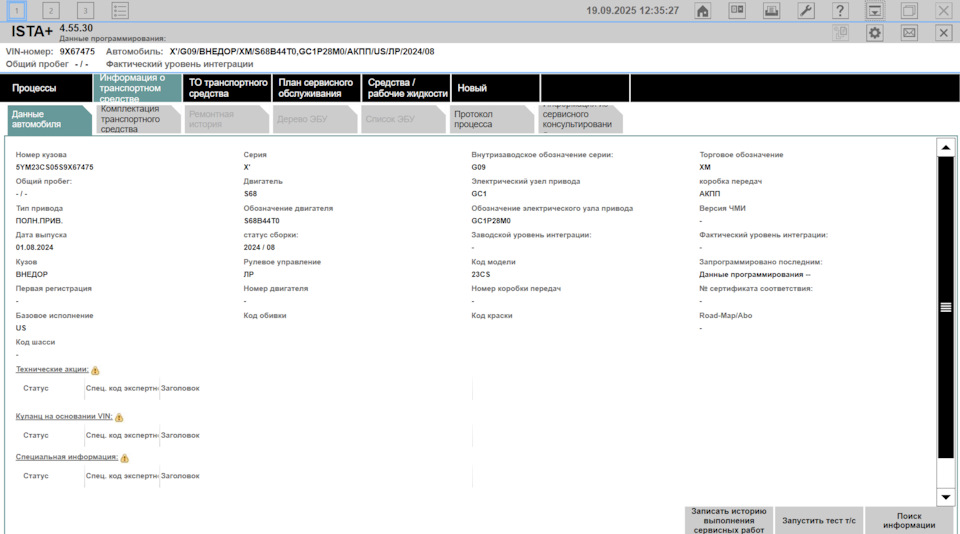
Task: Open help with the question mark icon
Action: point(840,10)
